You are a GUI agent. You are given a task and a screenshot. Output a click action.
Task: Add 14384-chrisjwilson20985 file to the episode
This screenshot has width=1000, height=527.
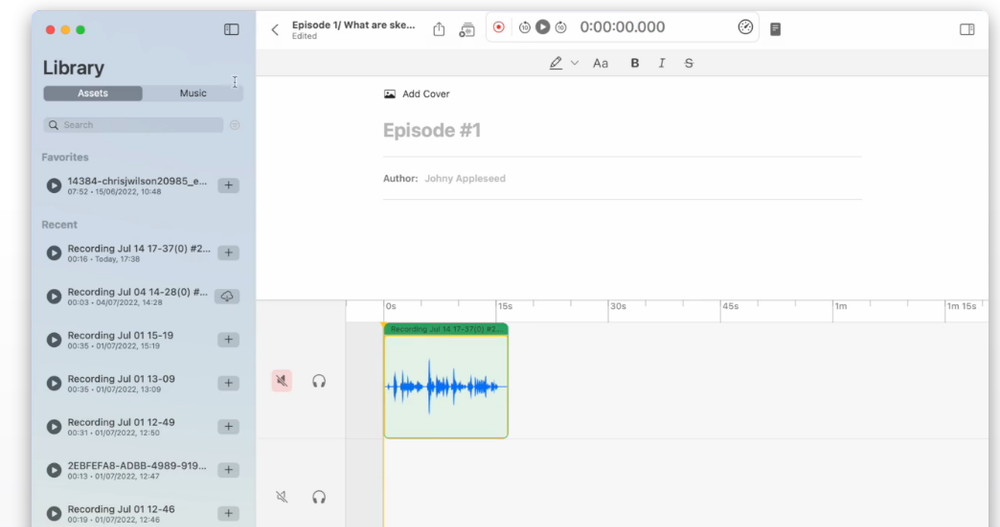click(x=228, y=186)
